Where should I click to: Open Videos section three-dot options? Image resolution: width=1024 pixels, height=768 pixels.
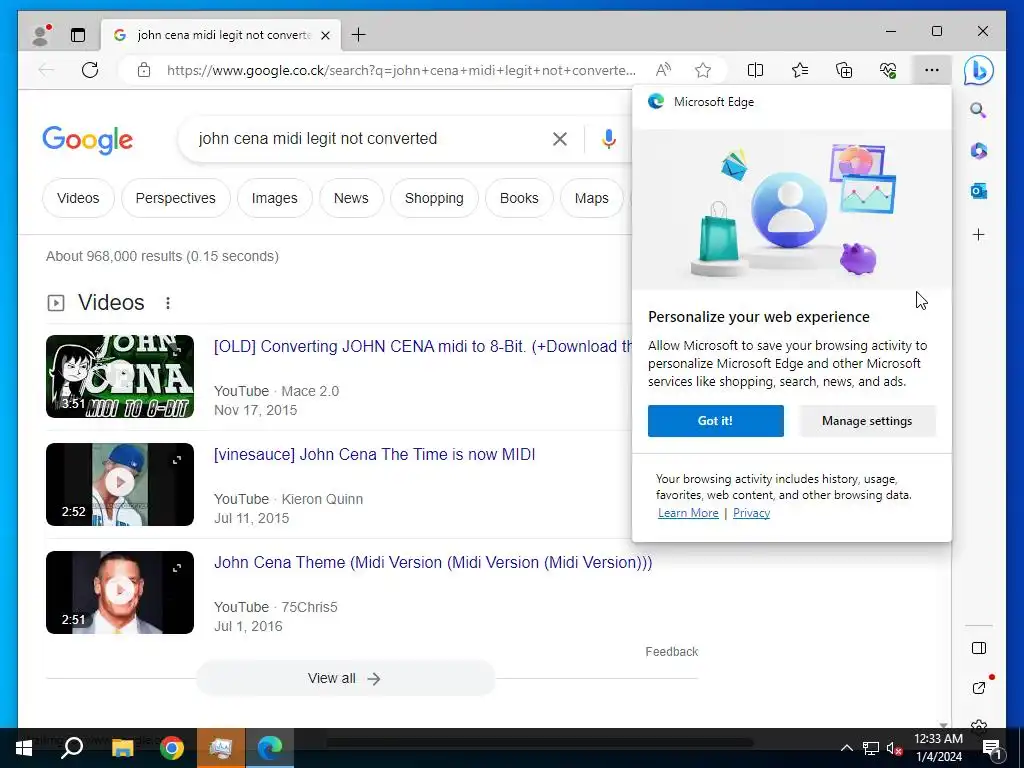coord(168,302)
